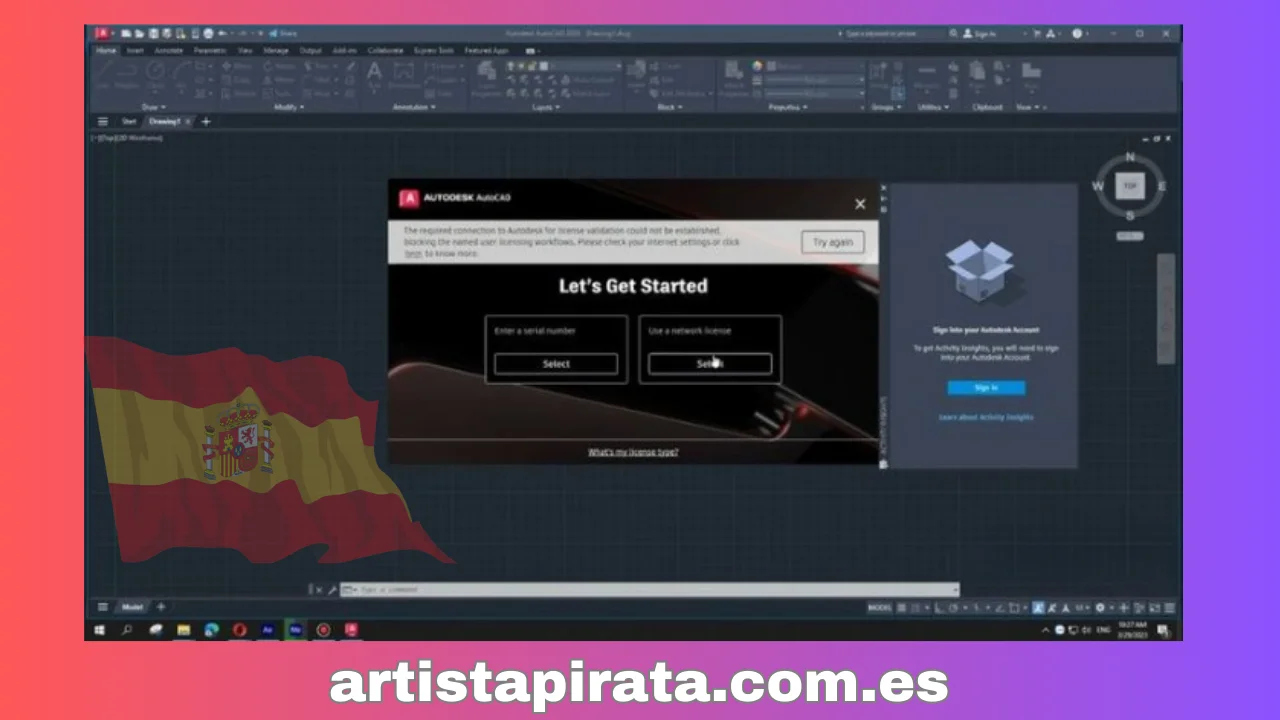Open the Manage ribbon tab
The height and width of the screenshot is (720, 1280).
coord(276,50)
